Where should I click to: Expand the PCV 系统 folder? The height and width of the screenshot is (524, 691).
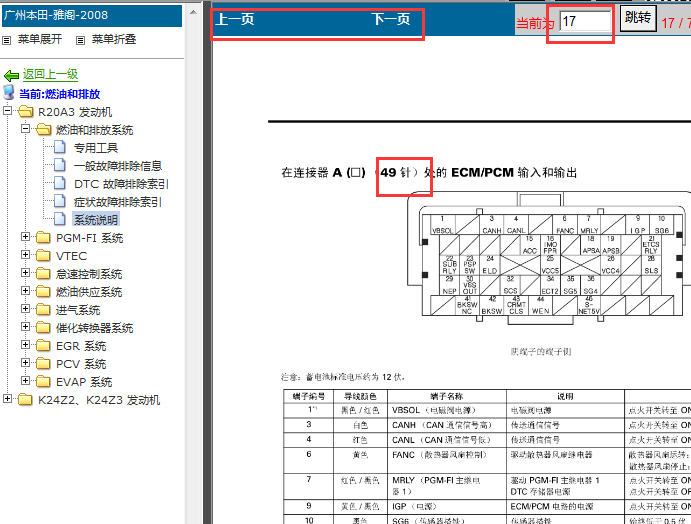pos(26,363)
